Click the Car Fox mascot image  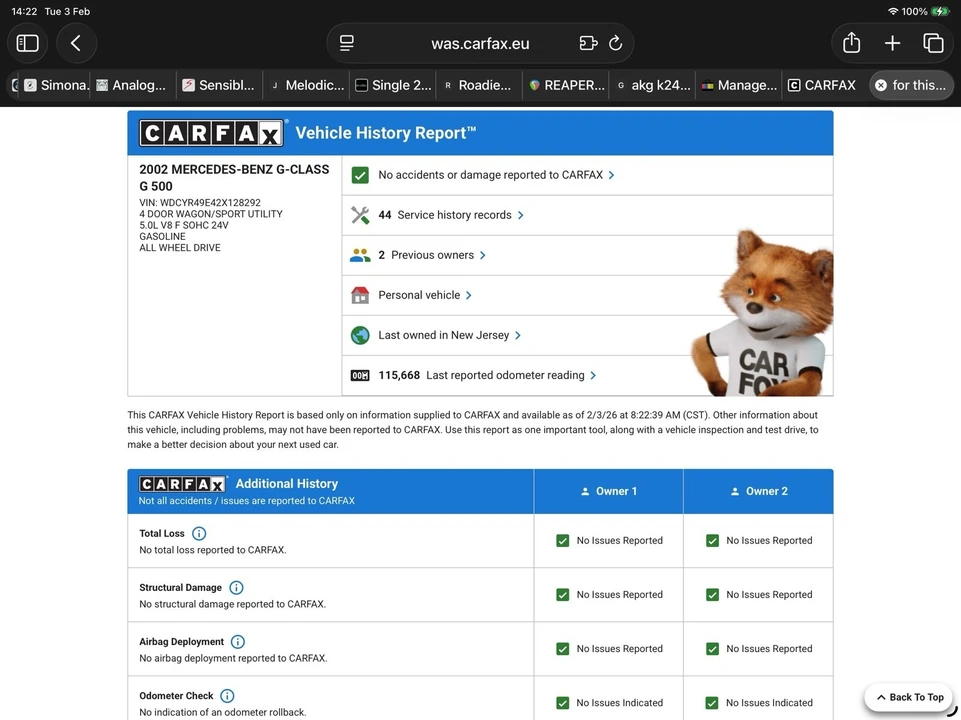click(762, 313)
